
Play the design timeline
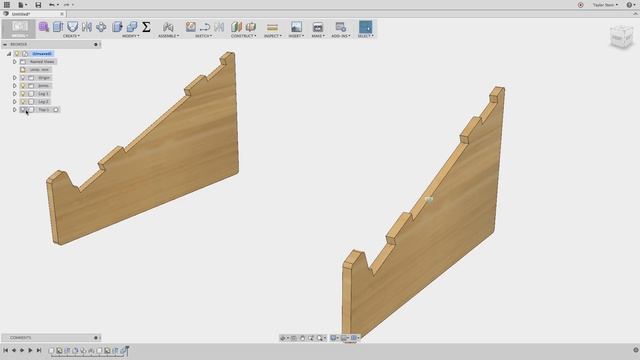30,350
